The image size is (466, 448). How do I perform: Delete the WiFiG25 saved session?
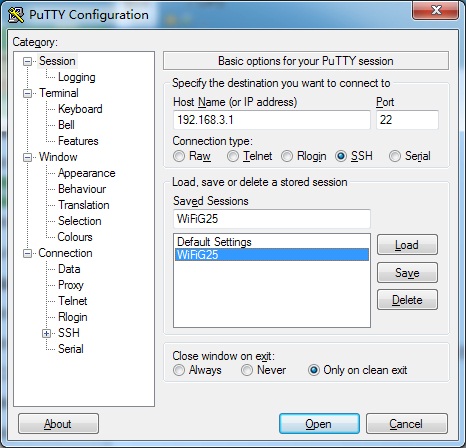(407, 300)
